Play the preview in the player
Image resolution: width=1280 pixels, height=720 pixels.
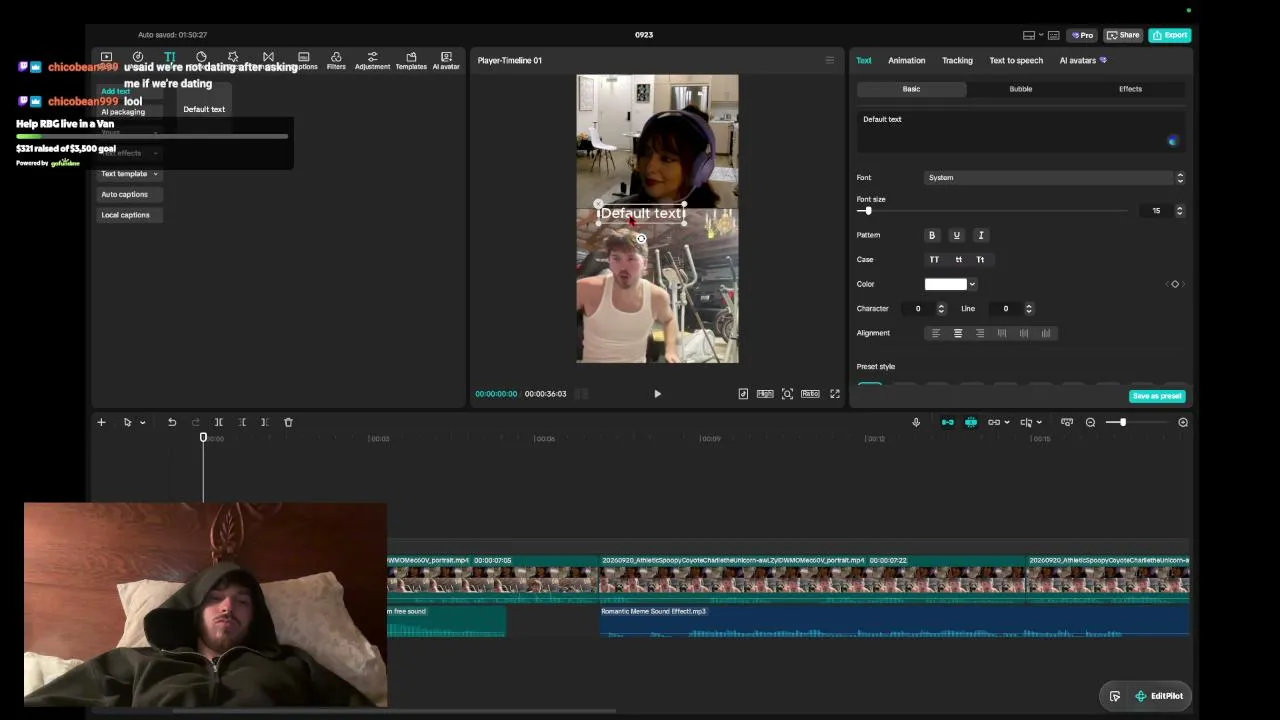(657, 394)
